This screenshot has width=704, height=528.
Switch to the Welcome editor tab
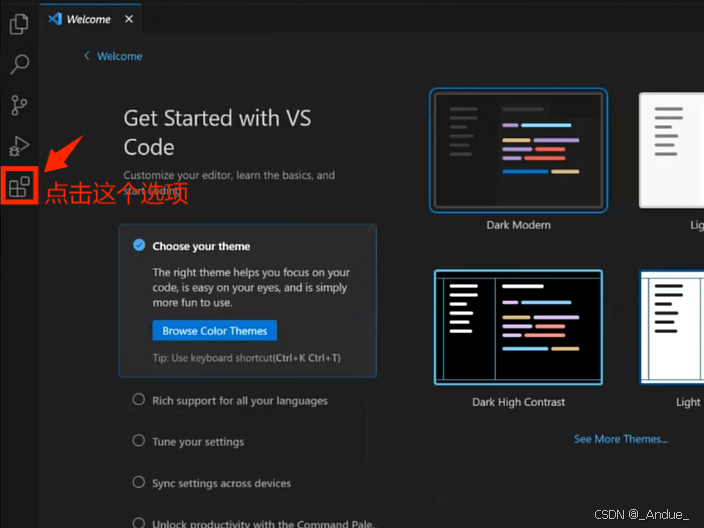point(90,18)
